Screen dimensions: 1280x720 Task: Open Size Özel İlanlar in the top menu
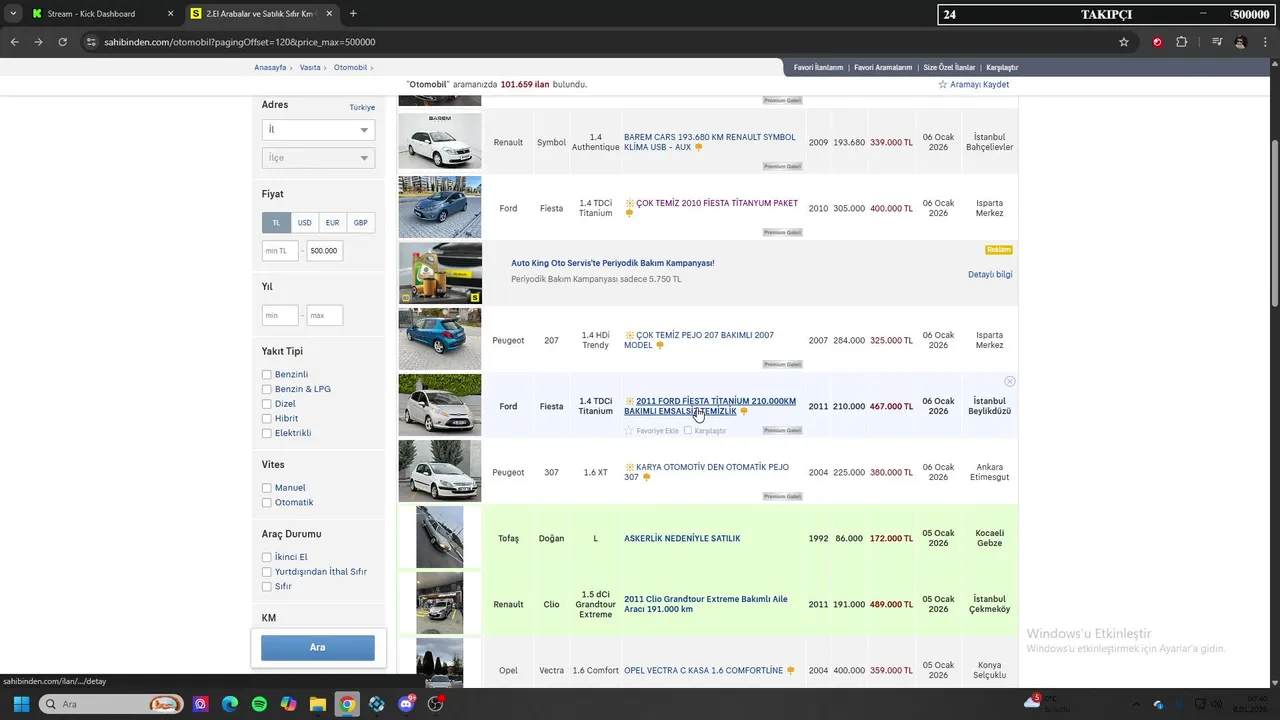[x=949, y=68]
